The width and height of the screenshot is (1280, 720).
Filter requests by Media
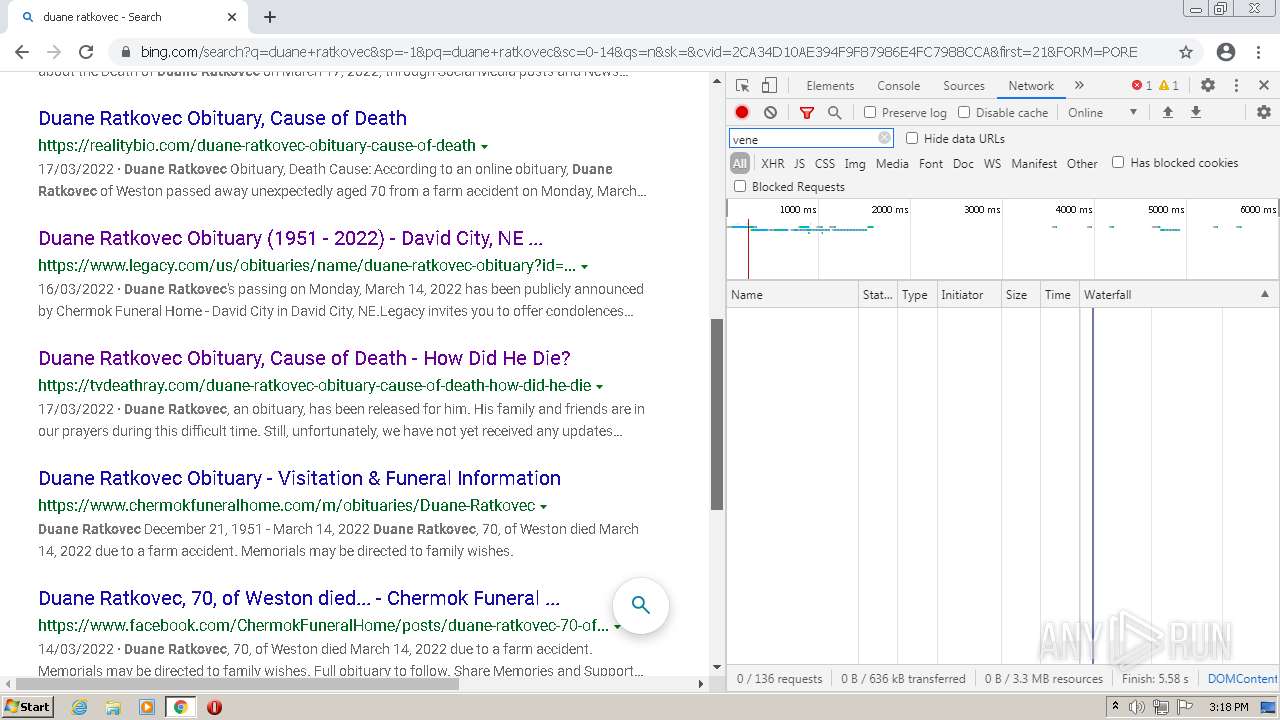click(x=892, y=163)
